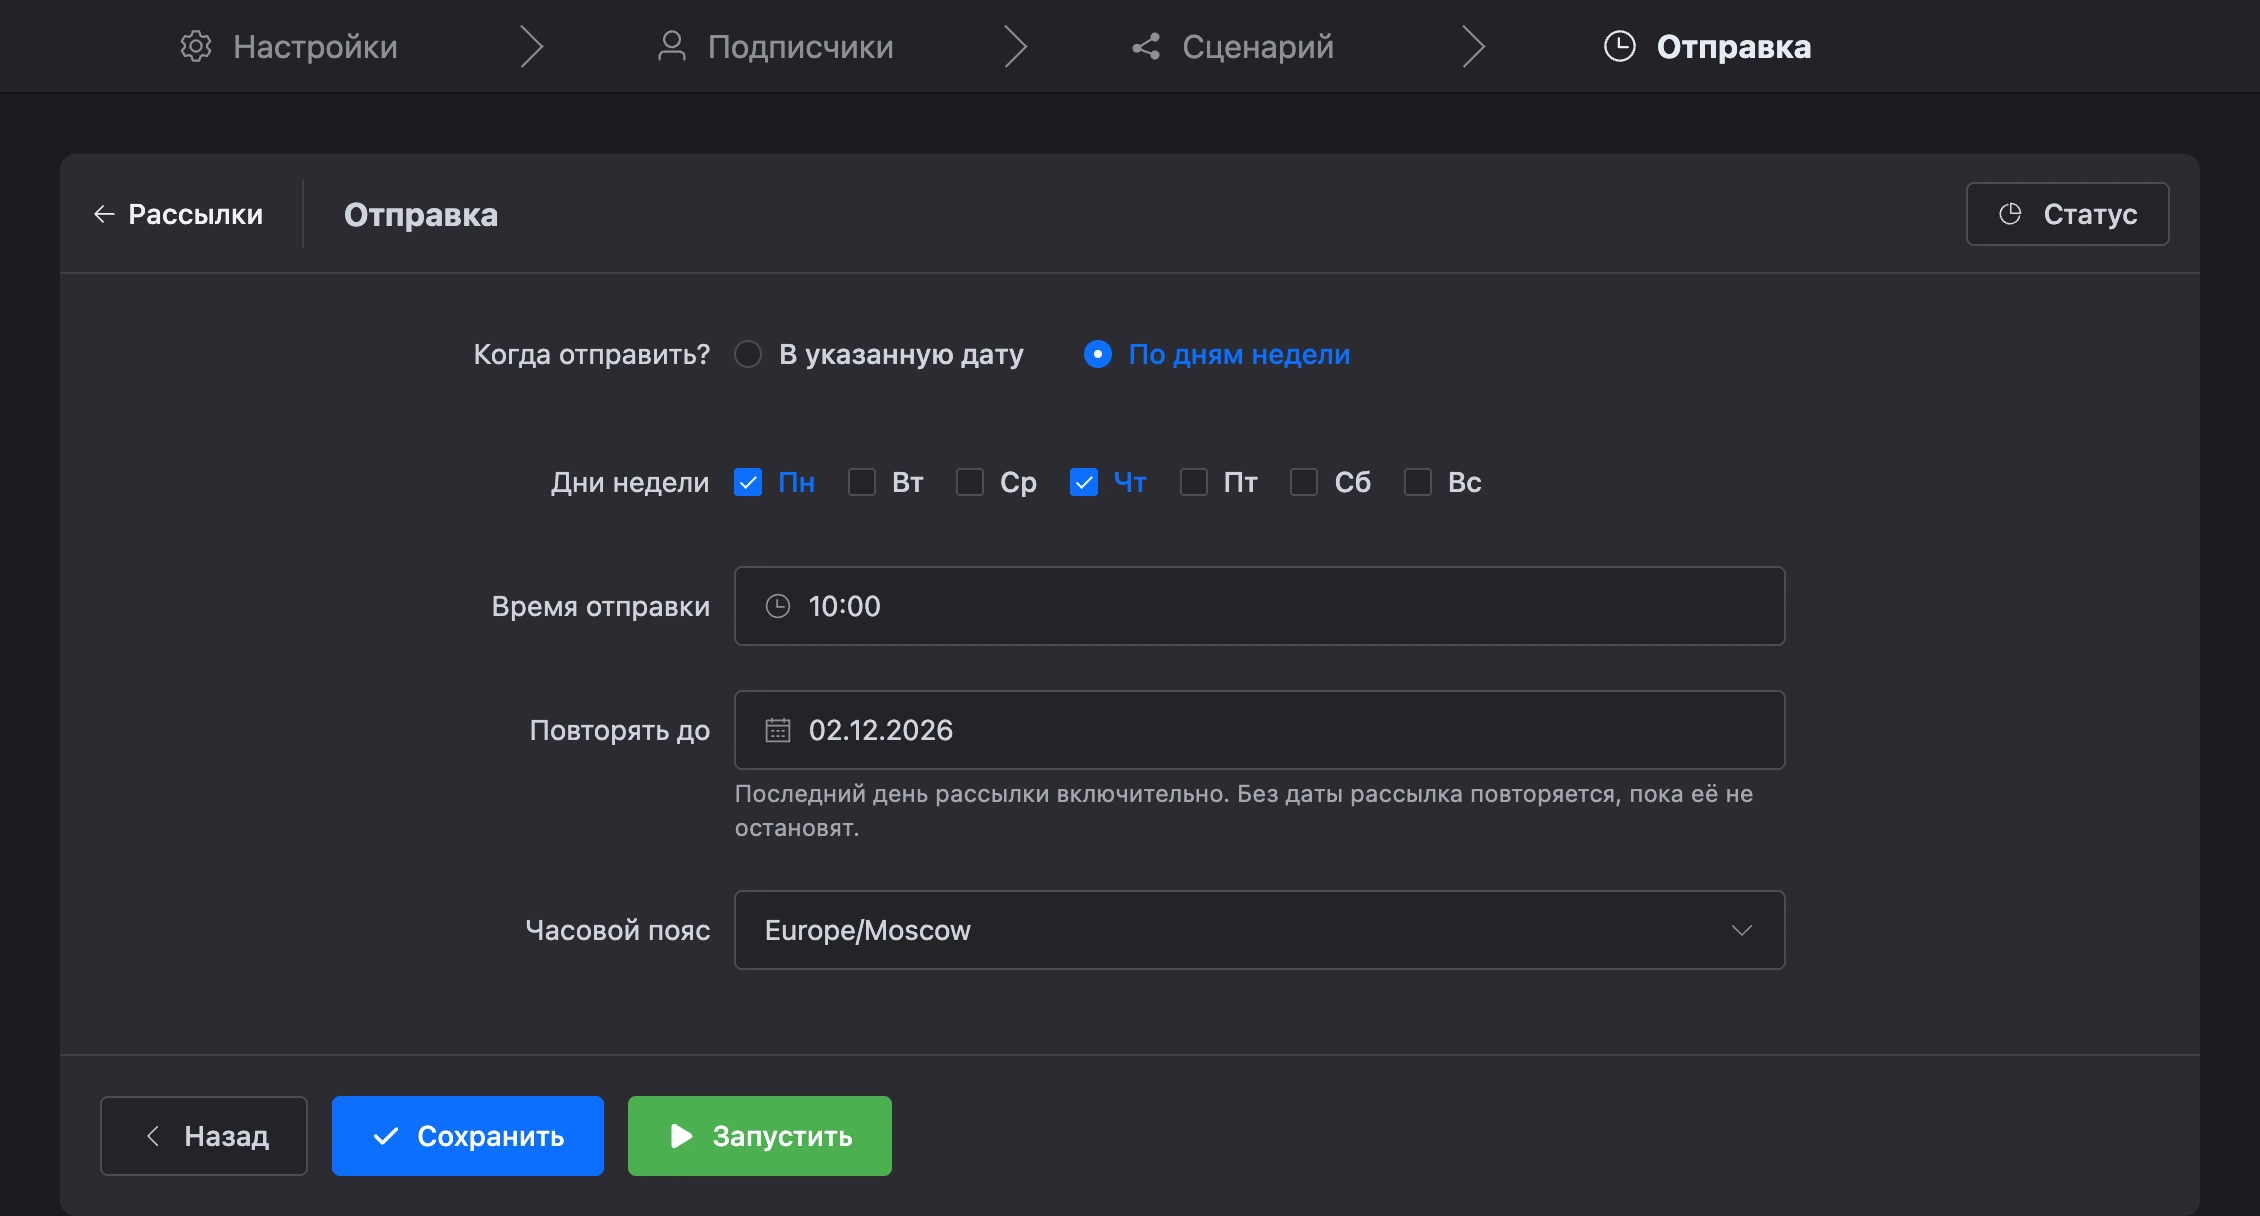Expand the timezone dropdown's chevron arrow
The width and height of the screenshot is (2260, 1216).
click(x=1742, y=930)
